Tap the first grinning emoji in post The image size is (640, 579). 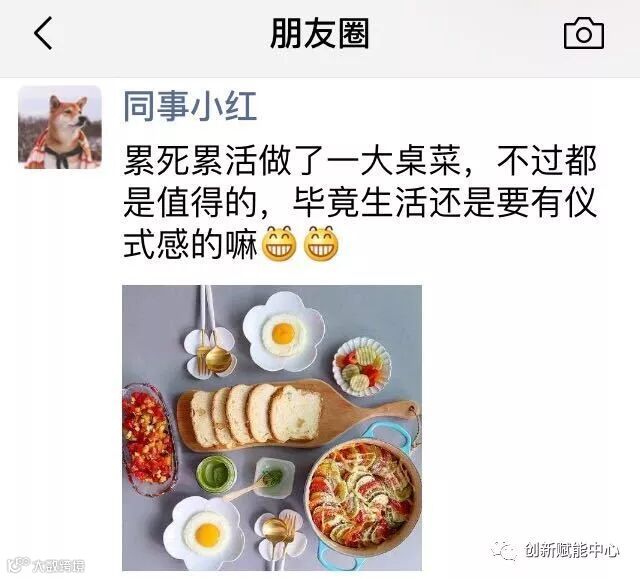279,244
